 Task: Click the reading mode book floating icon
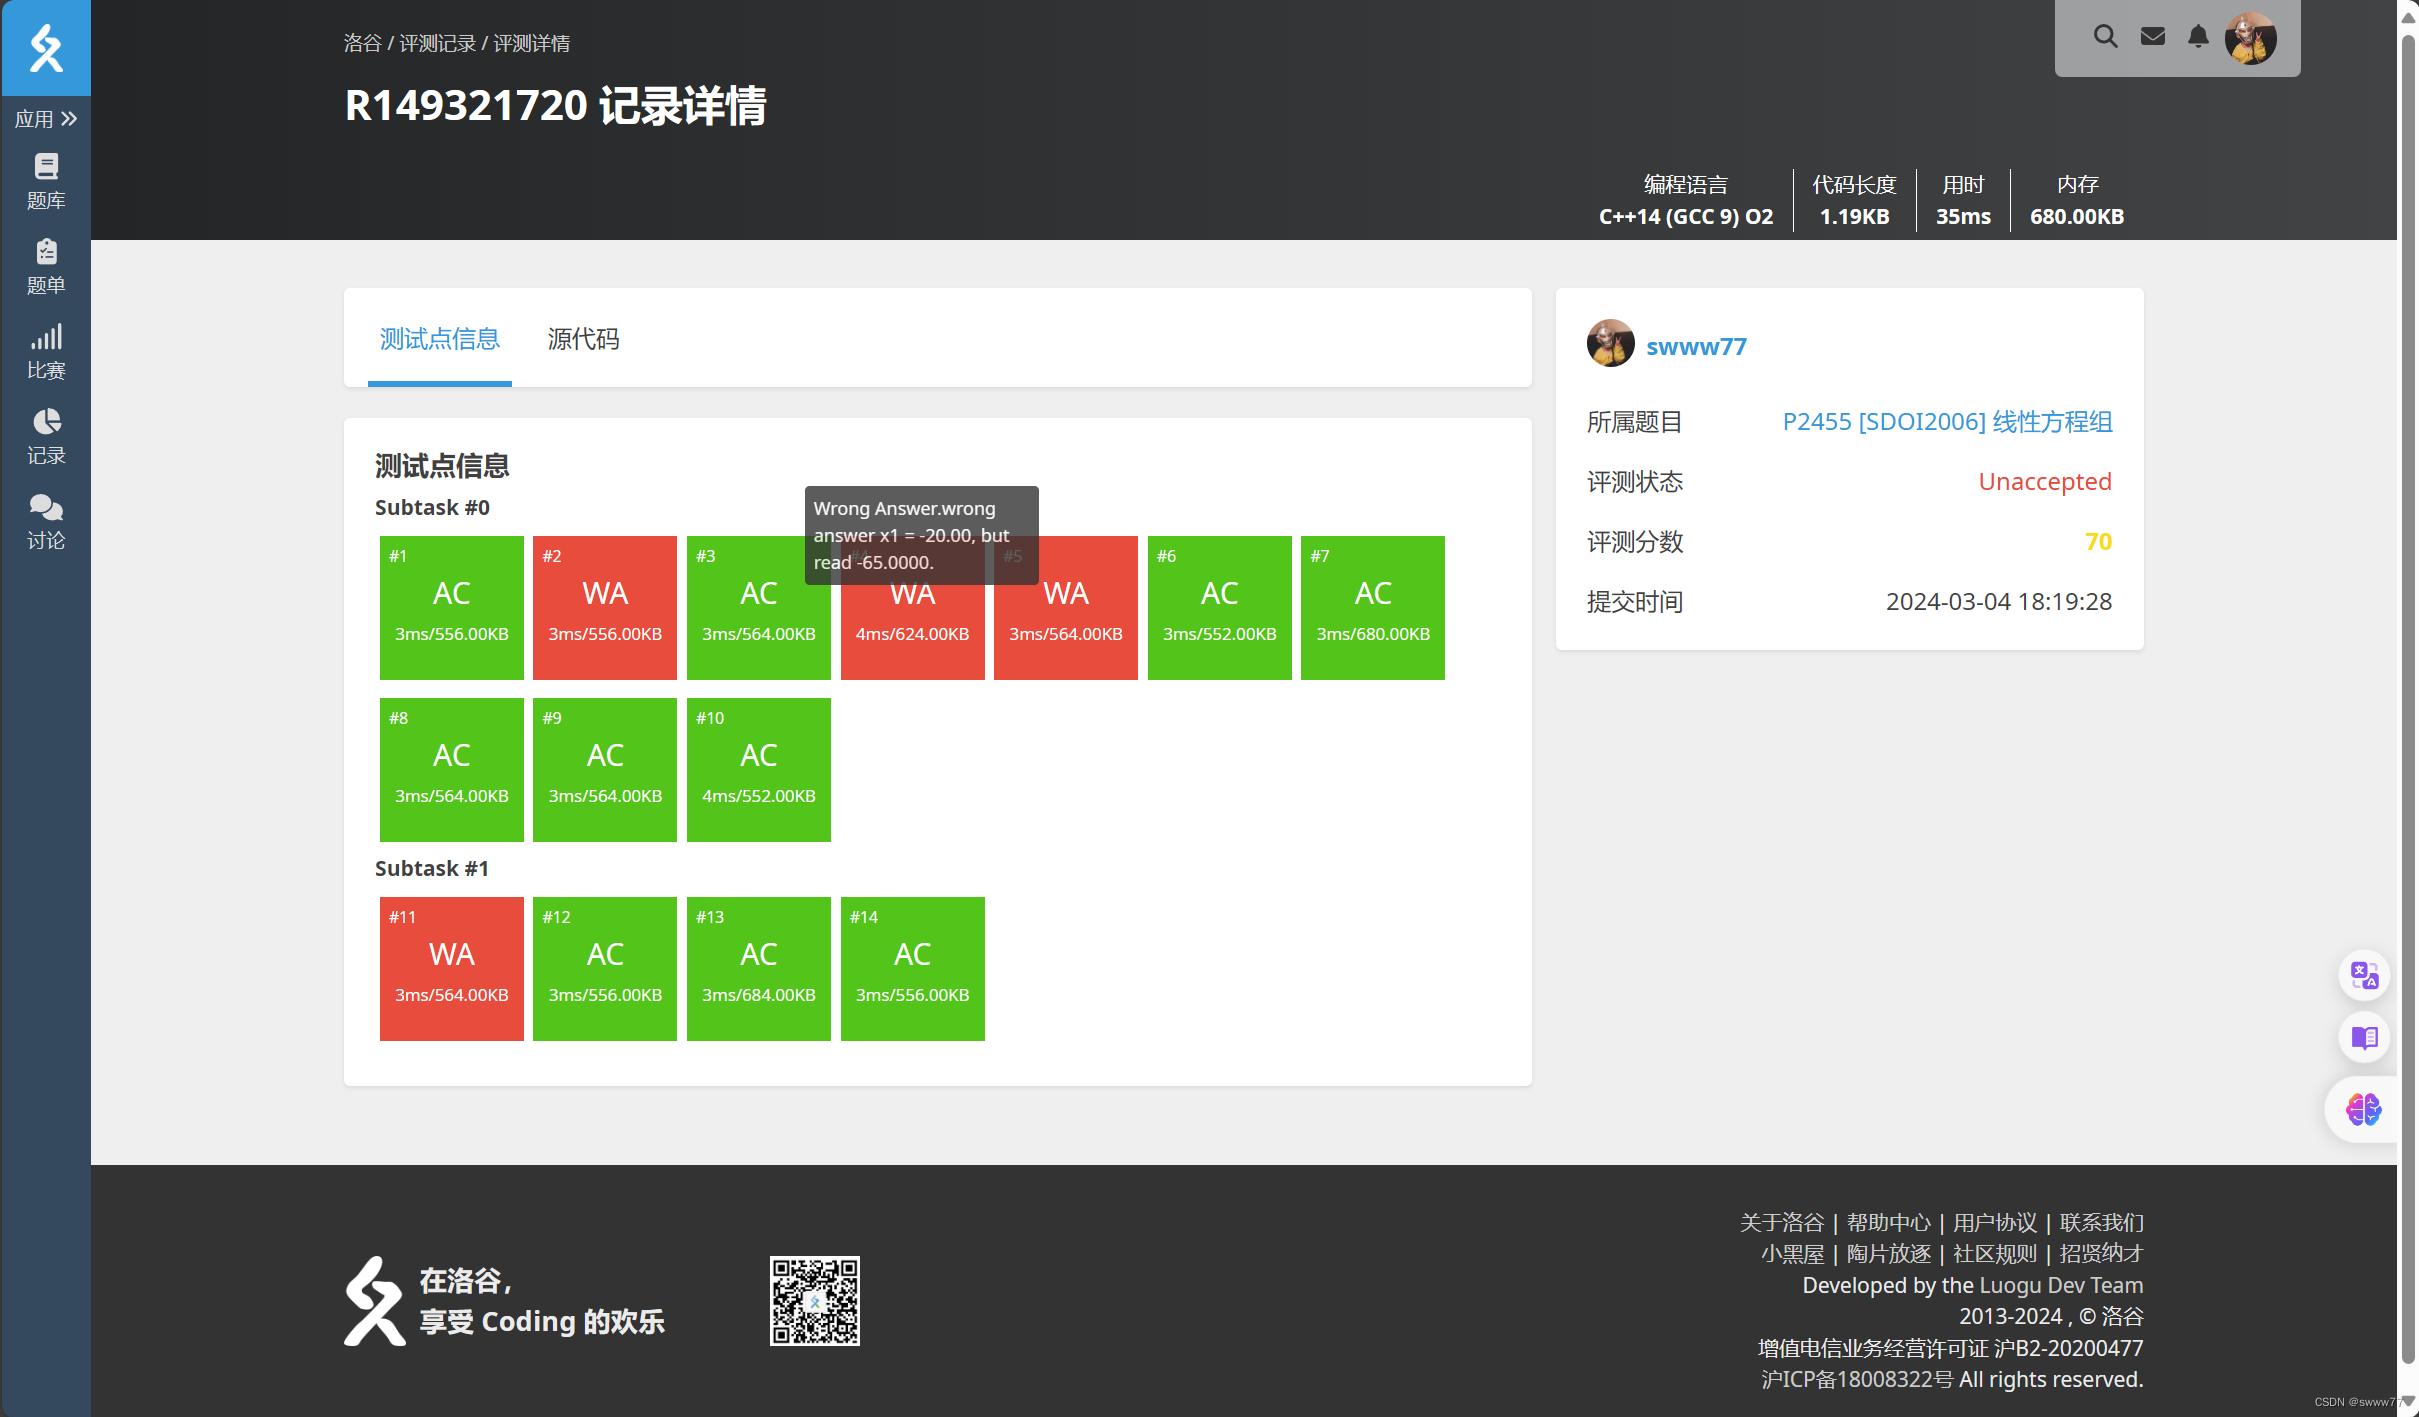[2364, 1037]
